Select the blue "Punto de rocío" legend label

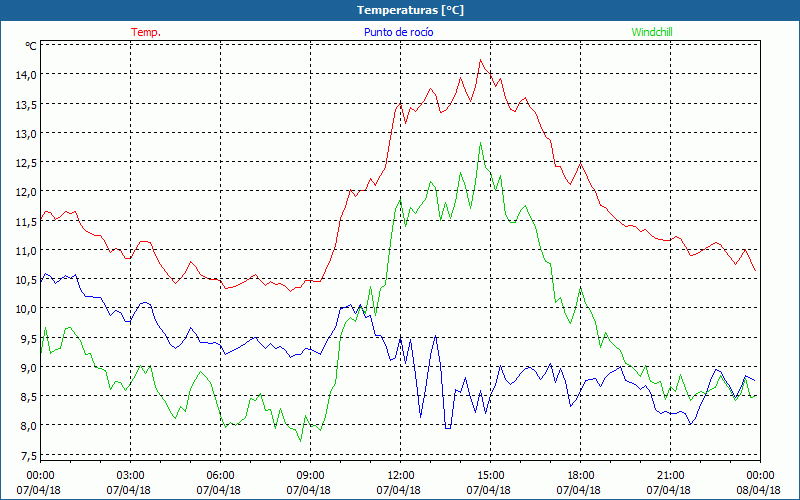(x=398, y=32)
